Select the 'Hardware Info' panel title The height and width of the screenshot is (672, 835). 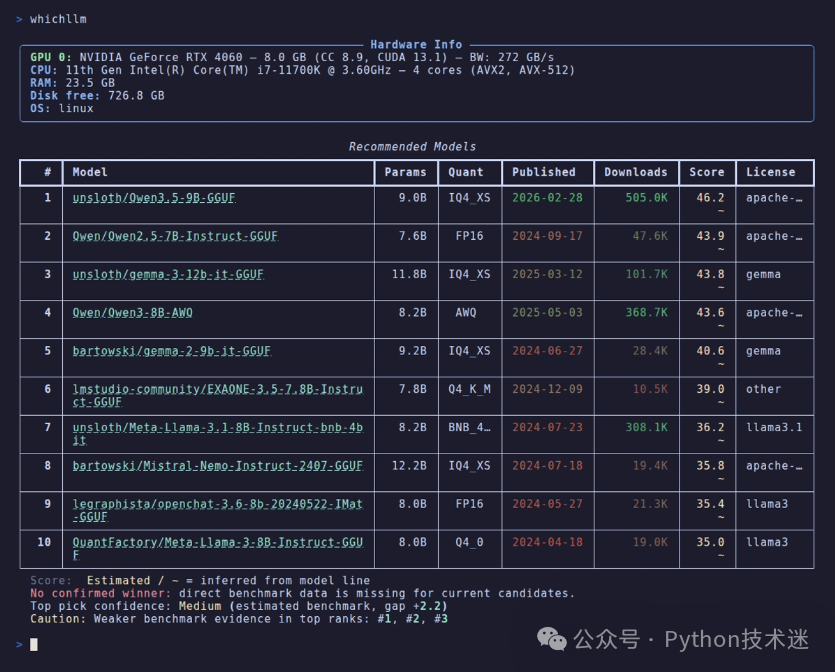(416, 45)
